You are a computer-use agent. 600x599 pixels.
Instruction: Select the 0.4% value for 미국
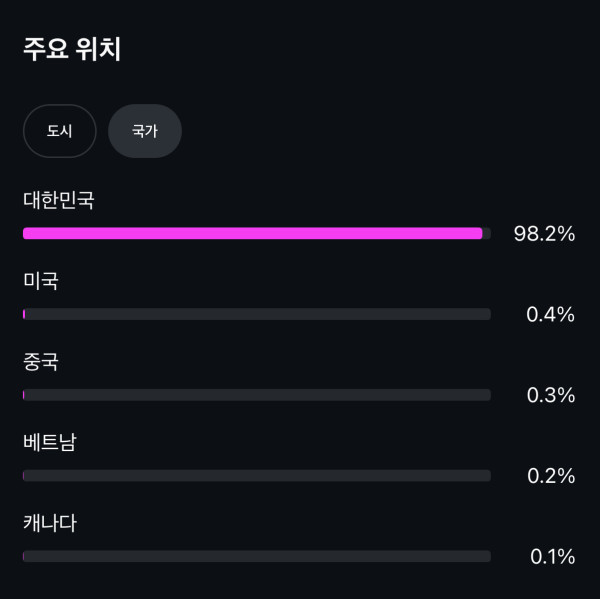click(x=551, y=315)
